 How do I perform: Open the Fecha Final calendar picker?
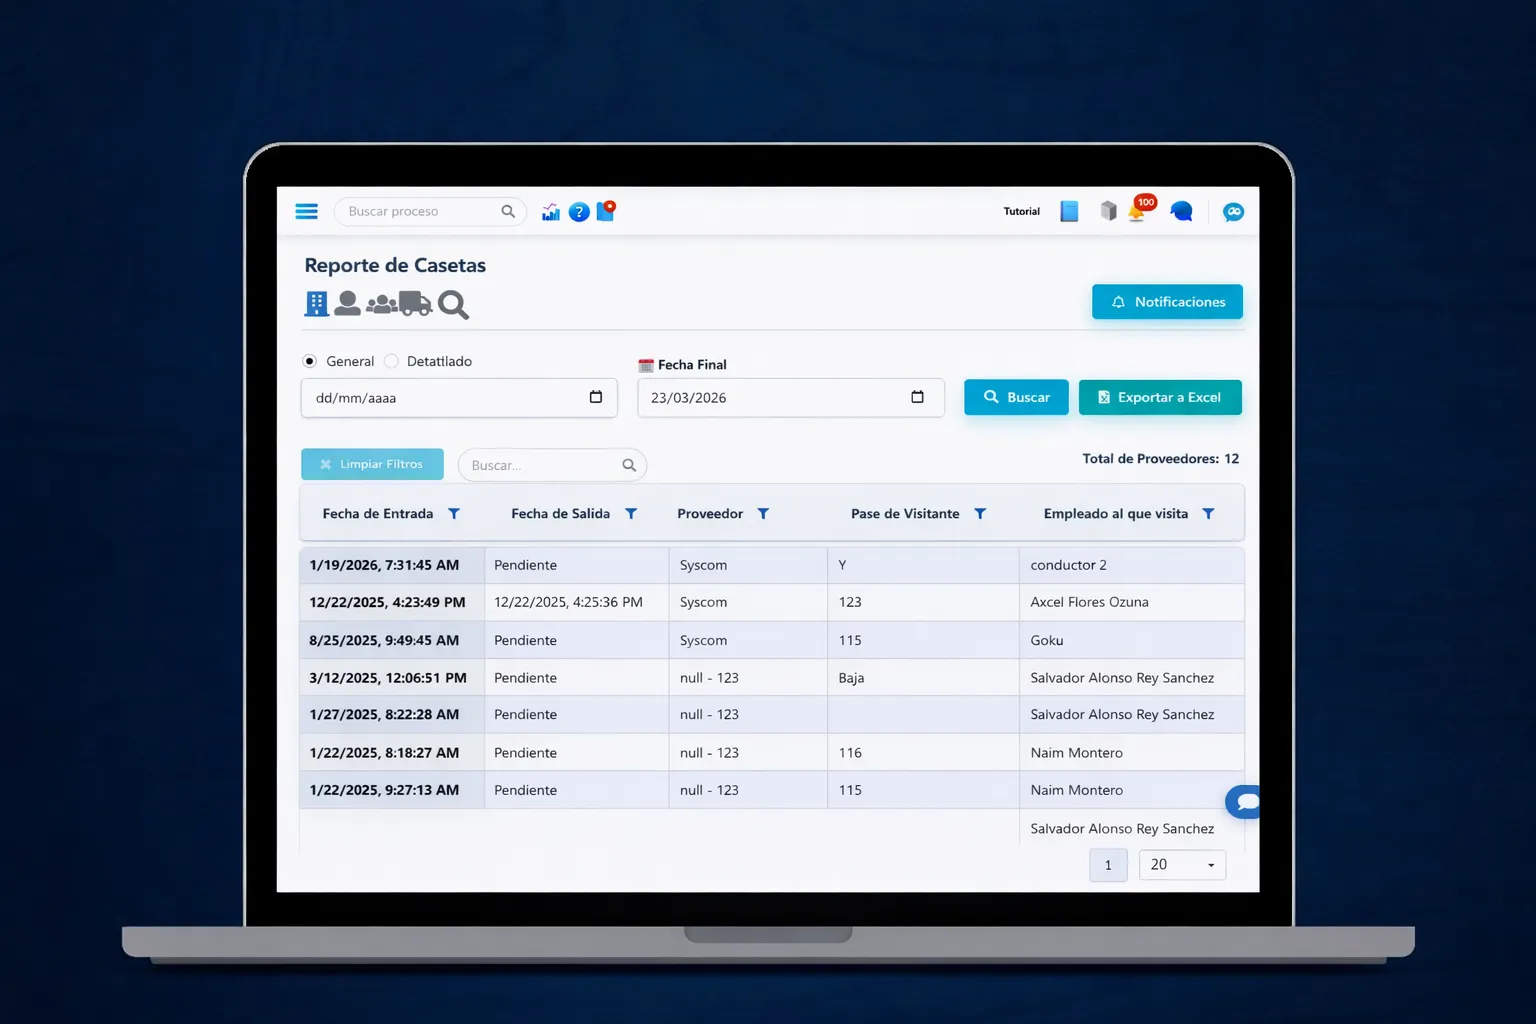(917, 397)
